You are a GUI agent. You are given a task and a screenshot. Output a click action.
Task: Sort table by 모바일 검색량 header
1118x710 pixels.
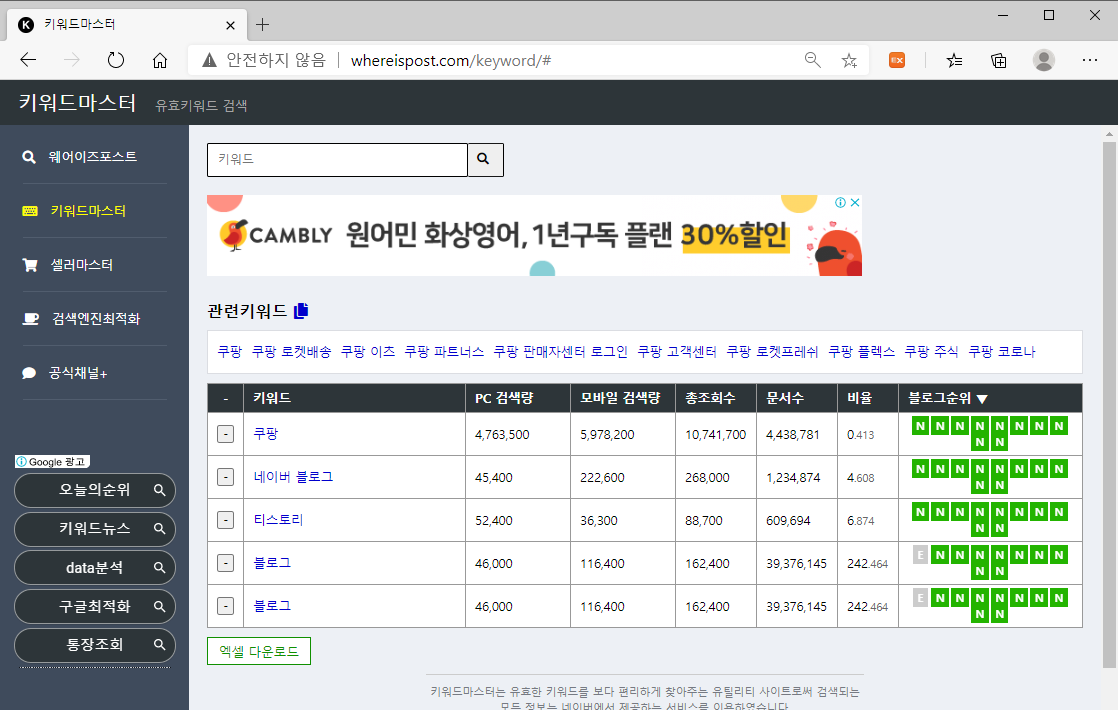click(x=620, y=398)
